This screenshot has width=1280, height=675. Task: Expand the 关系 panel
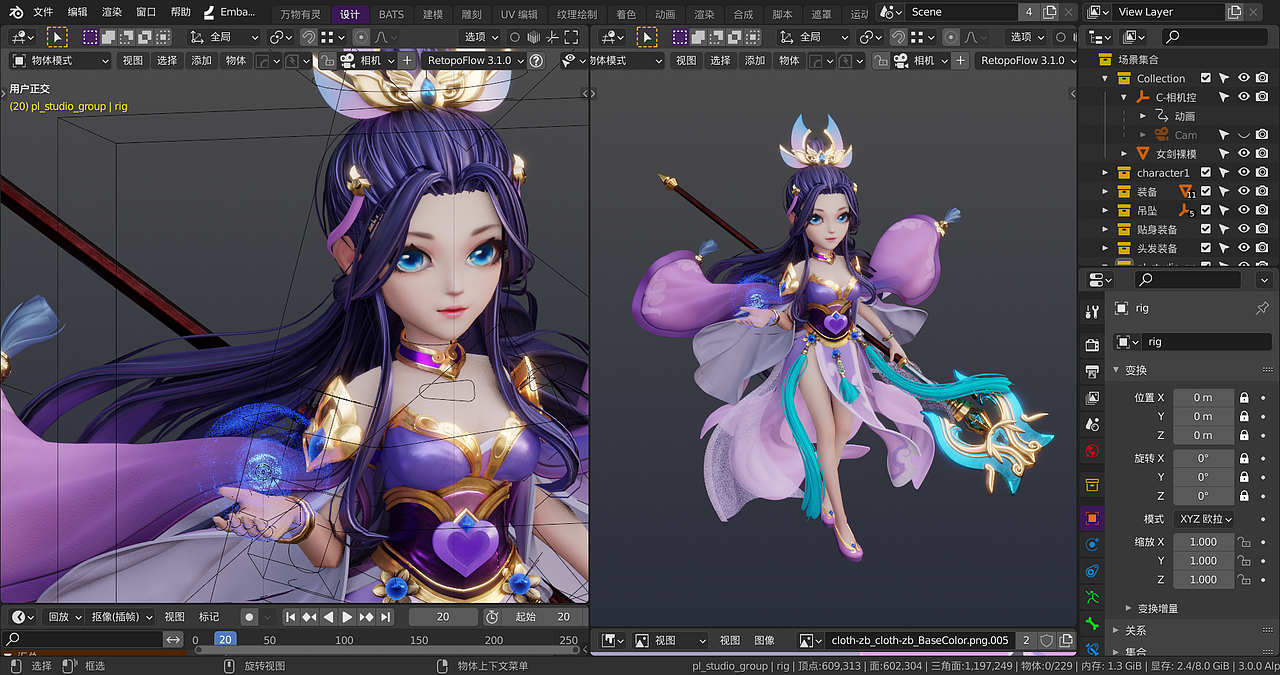click(1135, 631)
